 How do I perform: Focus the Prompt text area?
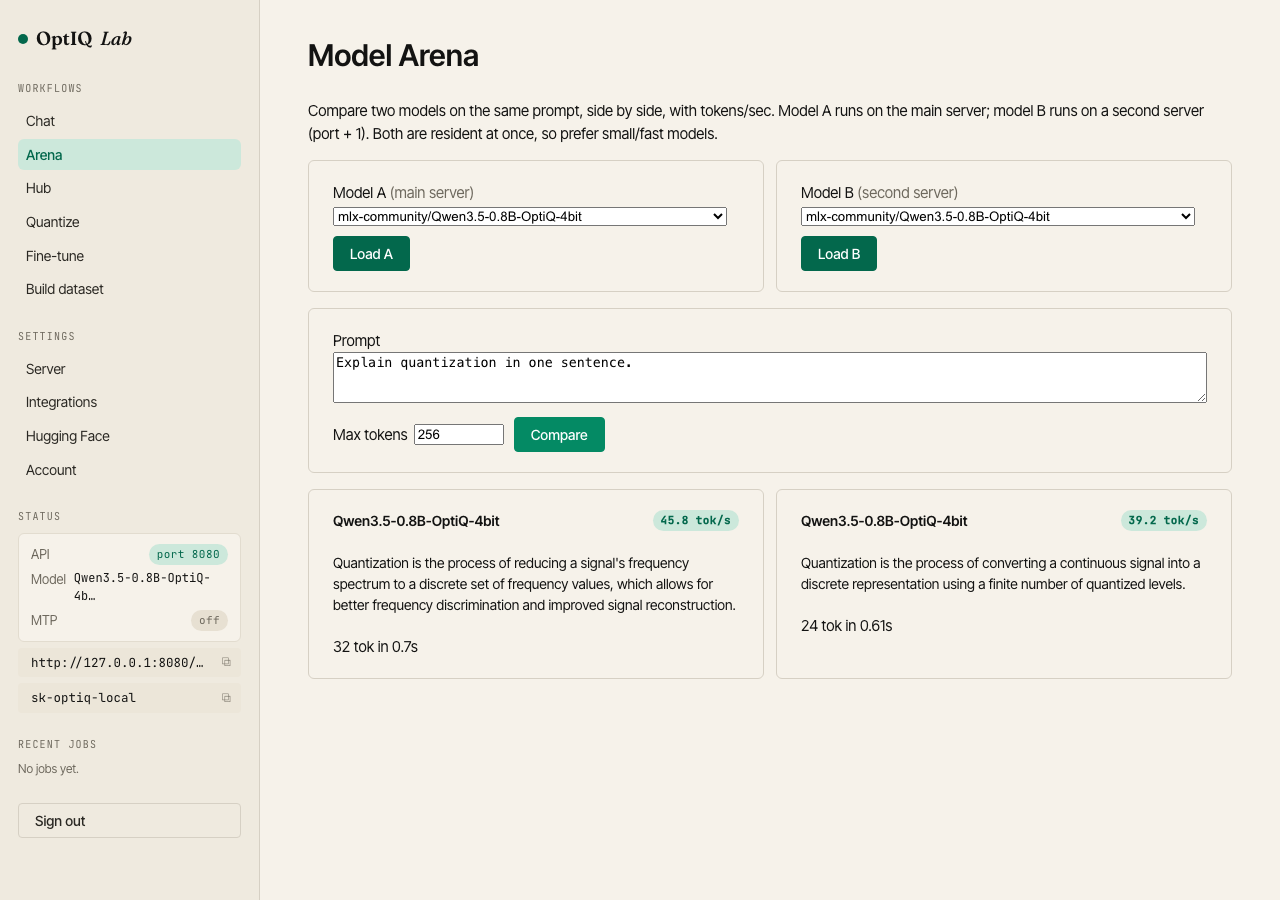tap(770, 377)
